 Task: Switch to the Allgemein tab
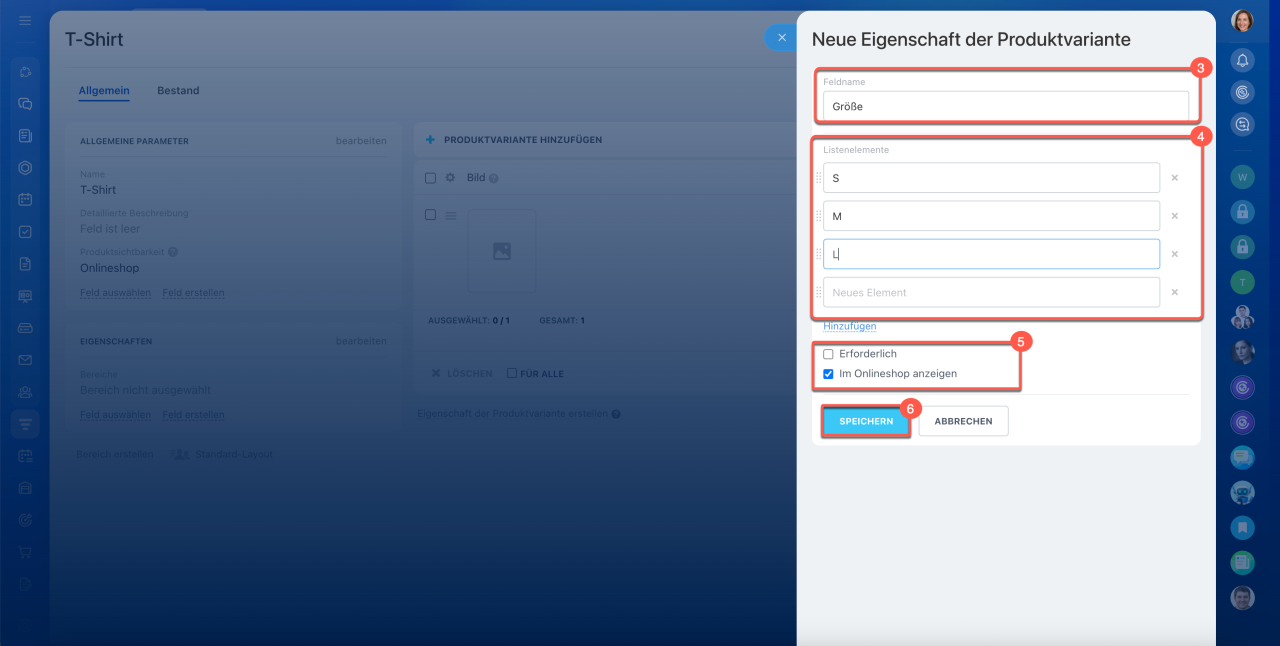coord(104,91)
